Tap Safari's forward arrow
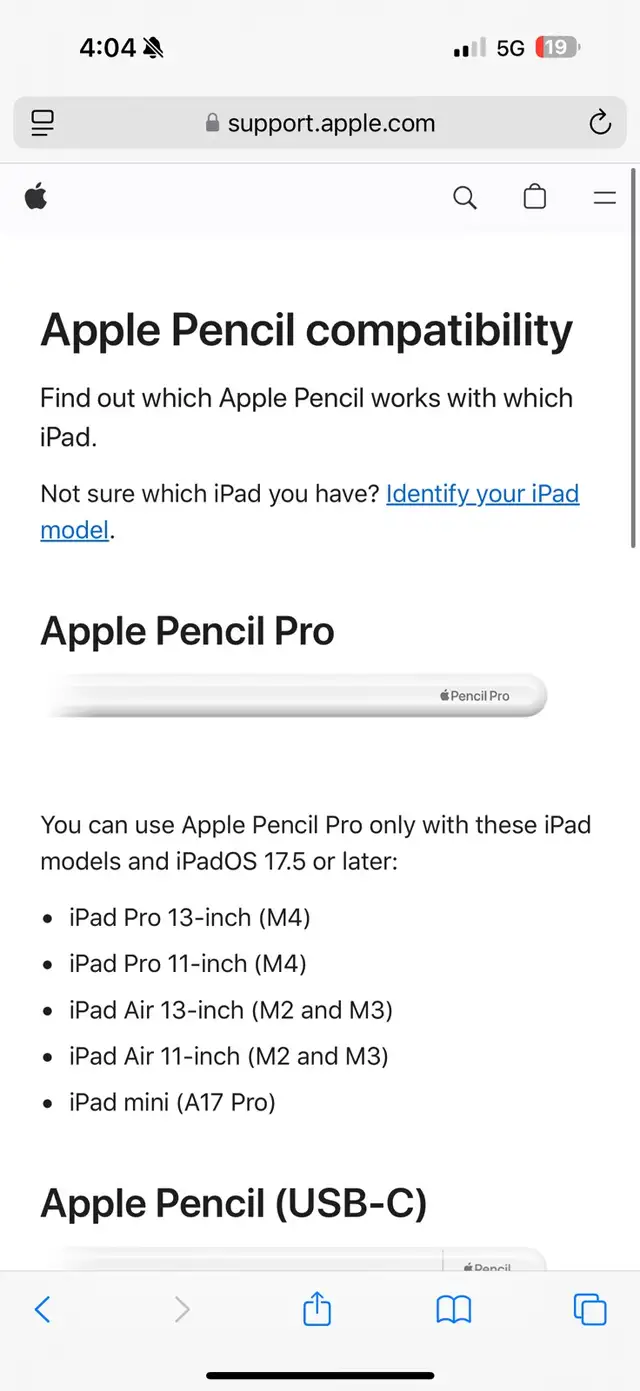The image size is (640, 1391). point(181,1309)
